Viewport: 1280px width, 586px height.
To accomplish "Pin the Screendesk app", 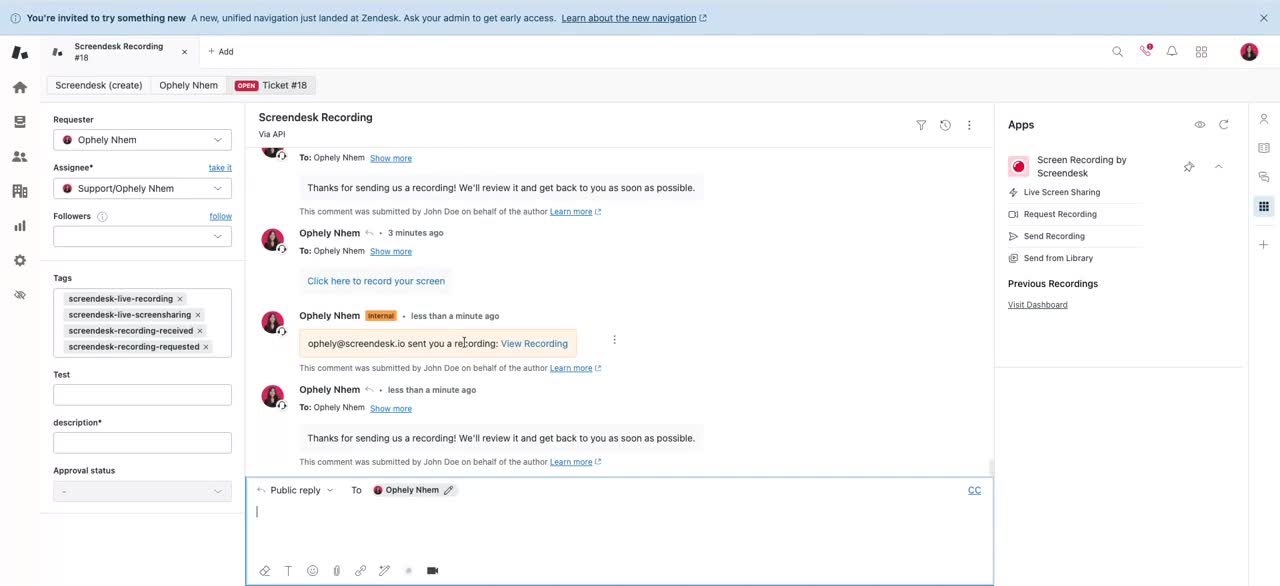I will (1189, 167).
